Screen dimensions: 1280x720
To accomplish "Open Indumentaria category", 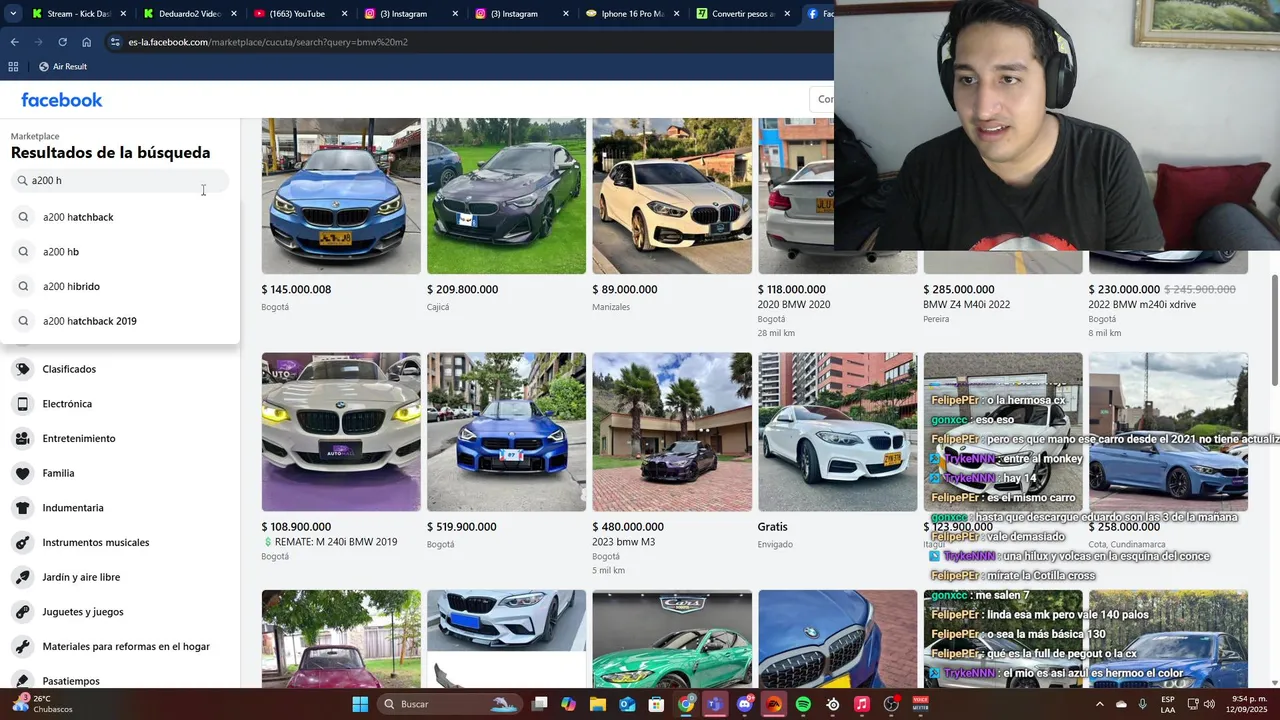I will pyautogui.click(x=120, y=508).
